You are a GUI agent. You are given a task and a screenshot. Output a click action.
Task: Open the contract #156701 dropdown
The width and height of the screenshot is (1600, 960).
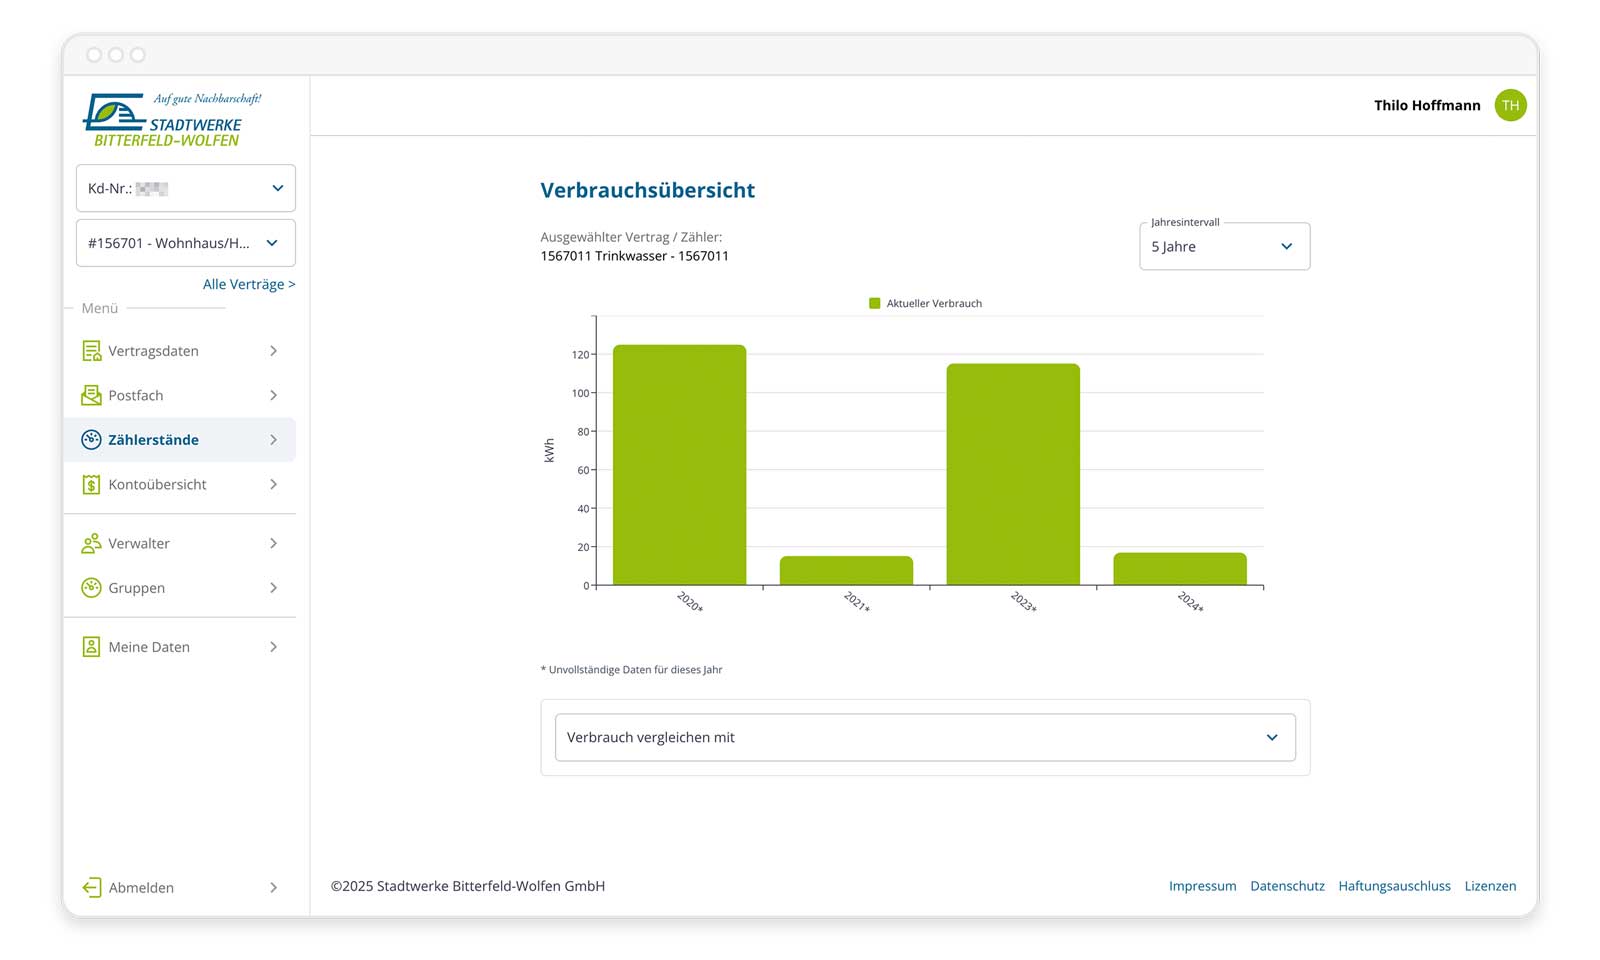(186, 243)
